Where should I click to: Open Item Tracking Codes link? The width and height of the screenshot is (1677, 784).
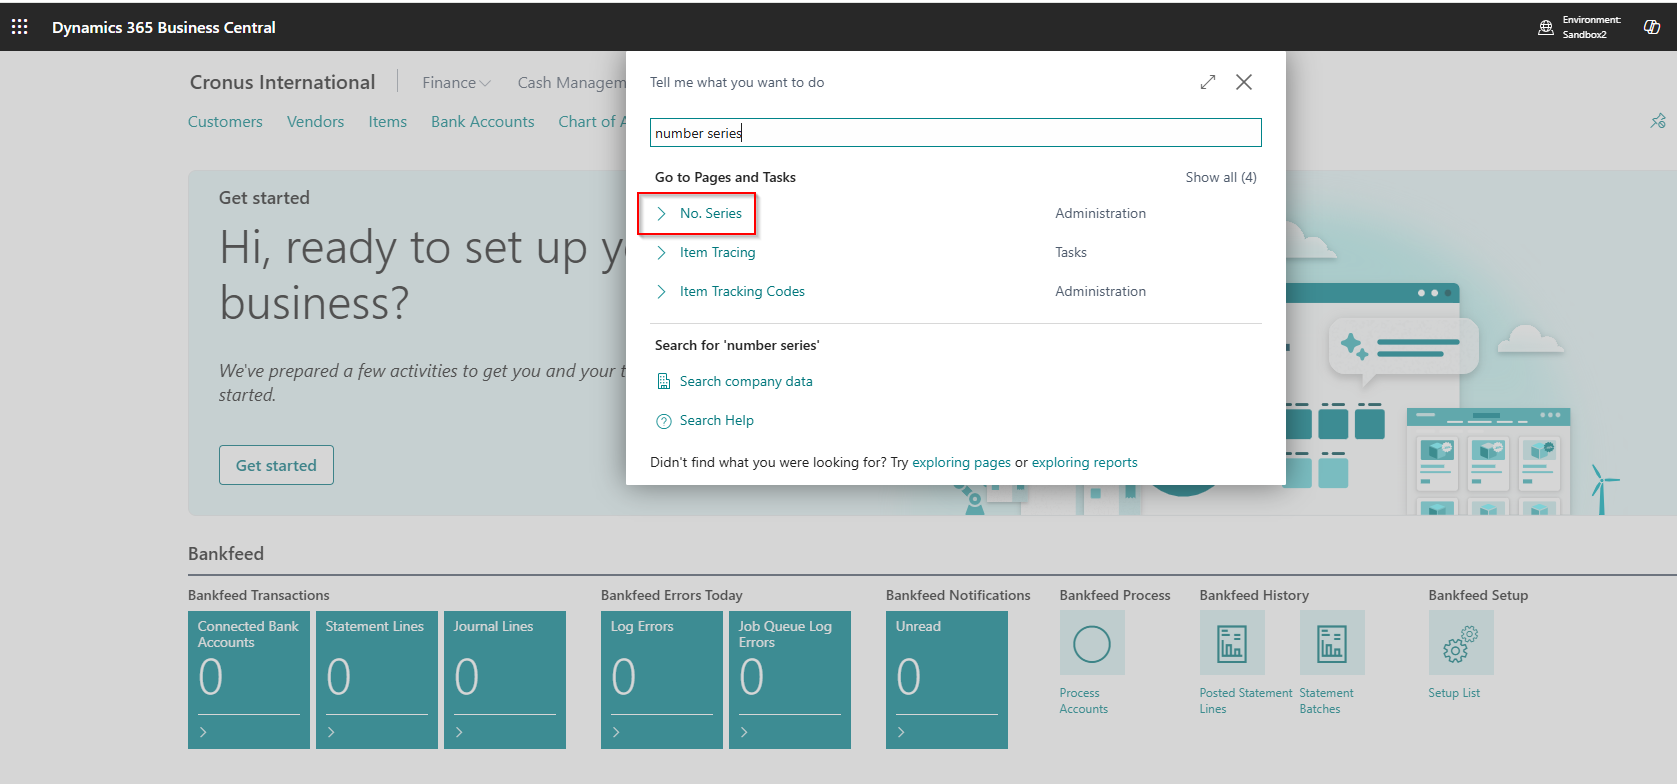pyautogui.click(x=742, y=291)
